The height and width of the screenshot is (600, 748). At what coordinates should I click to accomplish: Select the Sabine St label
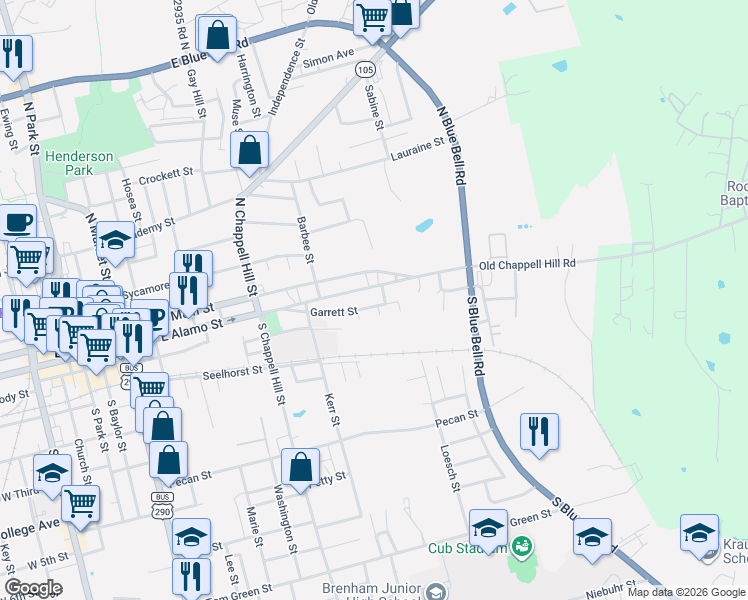coord(374,108)
